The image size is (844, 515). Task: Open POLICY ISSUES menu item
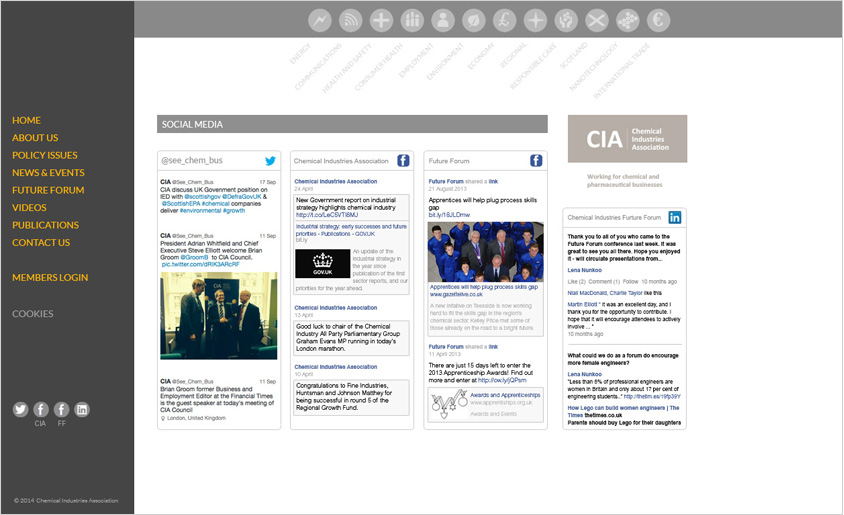tap(45, 156)
